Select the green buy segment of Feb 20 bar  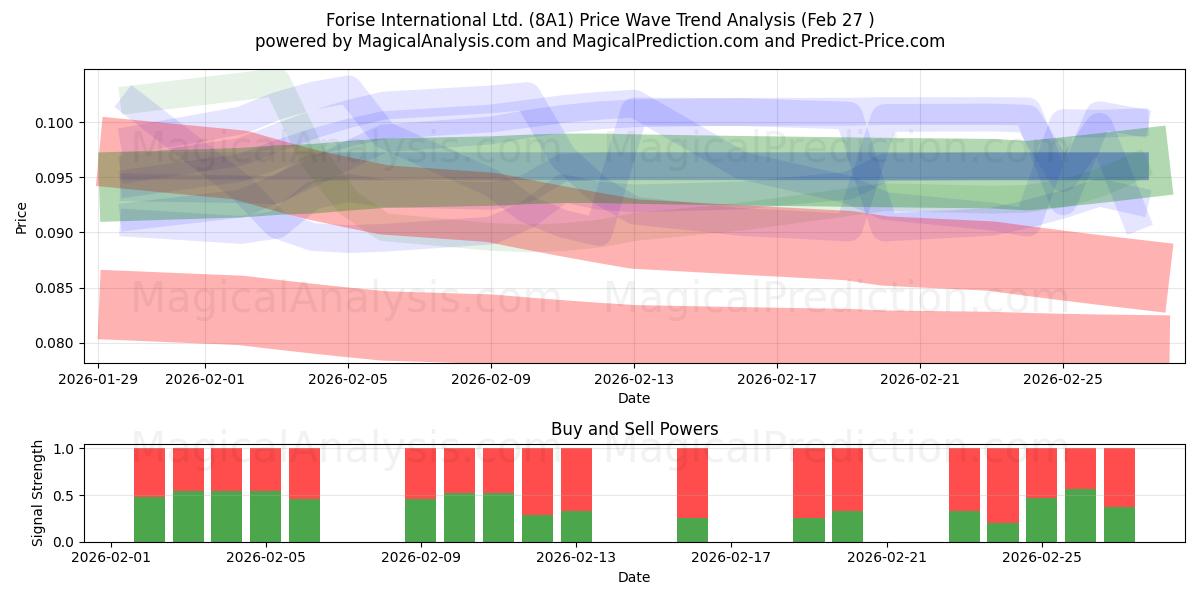pyautogui.click(x=848, y=527)
